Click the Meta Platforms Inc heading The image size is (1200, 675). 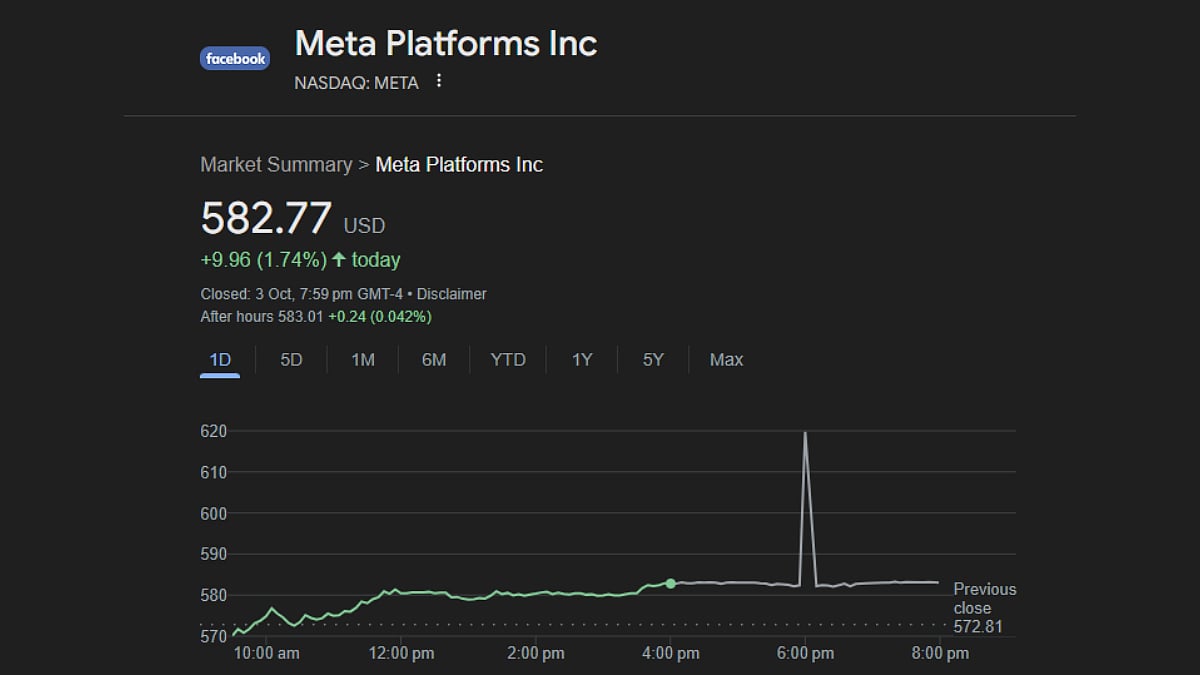[446, 43]
